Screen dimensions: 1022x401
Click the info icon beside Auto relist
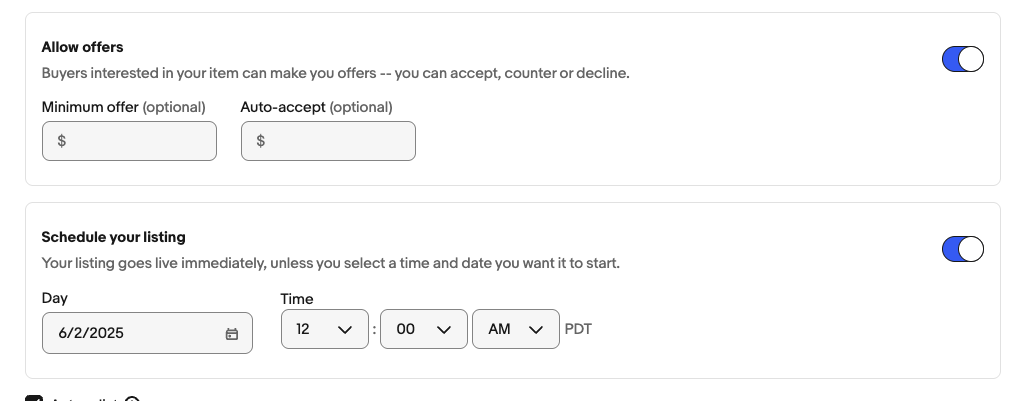[132, 398]
